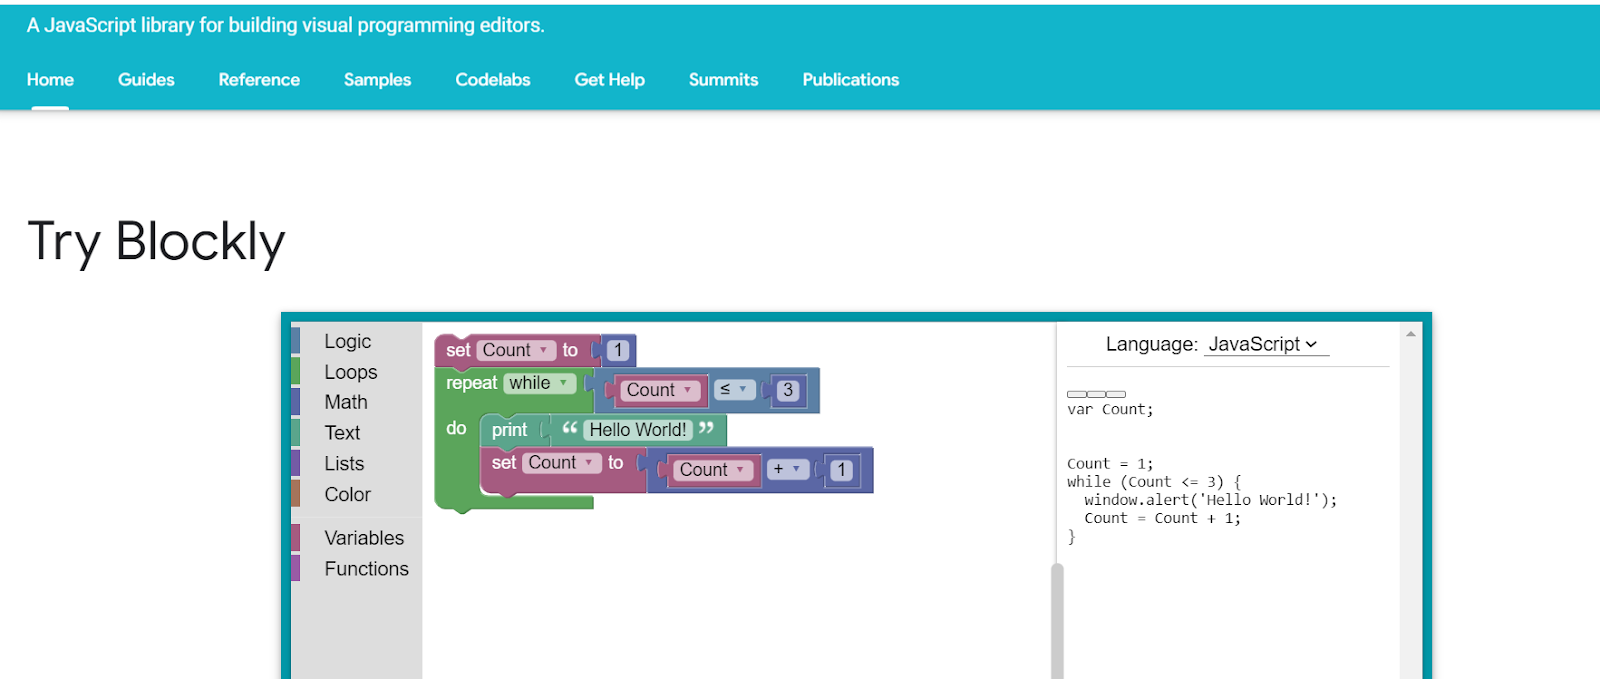
Task: Edit the Hello World! text field
Action: point(638,430)
